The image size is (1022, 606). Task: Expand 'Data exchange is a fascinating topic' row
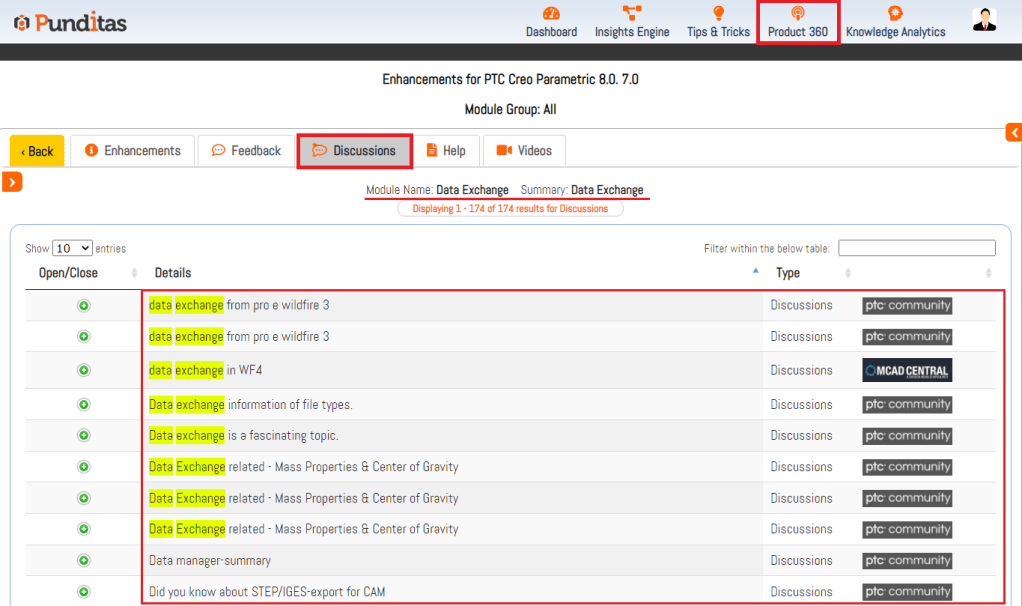tap(84, 436)
